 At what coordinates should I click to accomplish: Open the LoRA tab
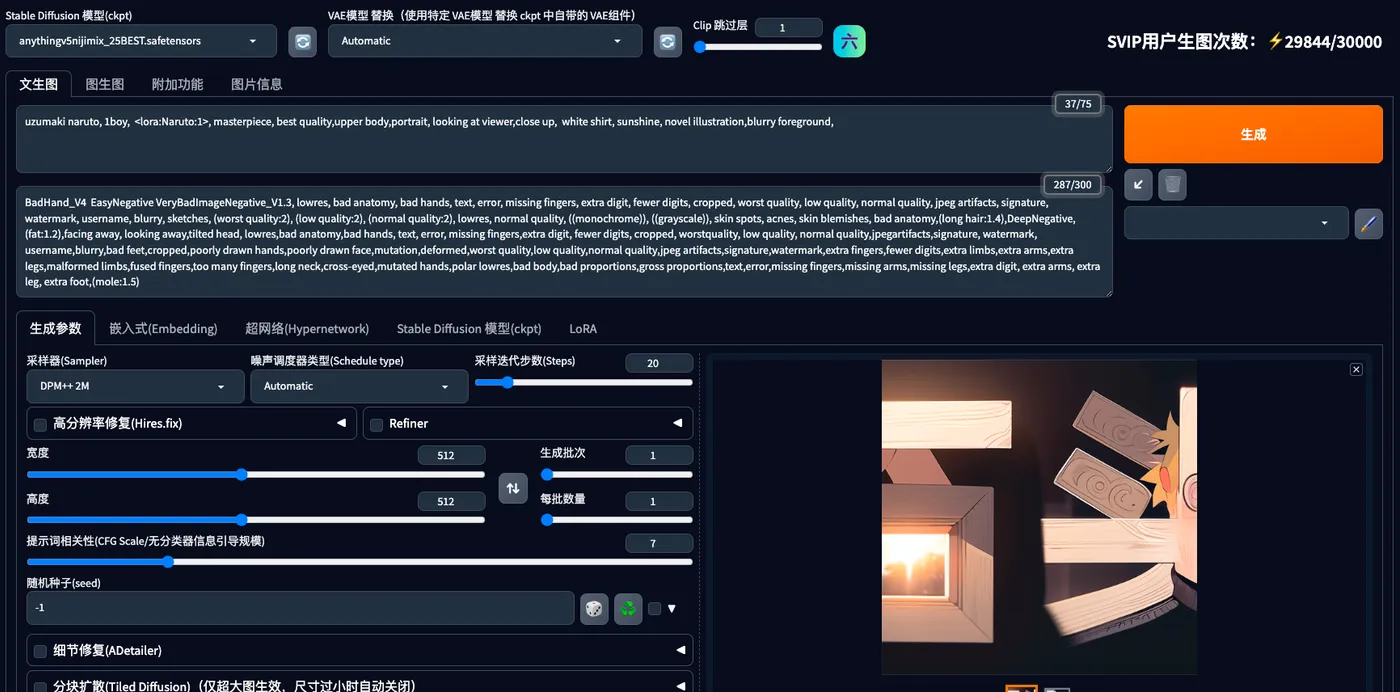pyautogui.click(x=583, y=329)
